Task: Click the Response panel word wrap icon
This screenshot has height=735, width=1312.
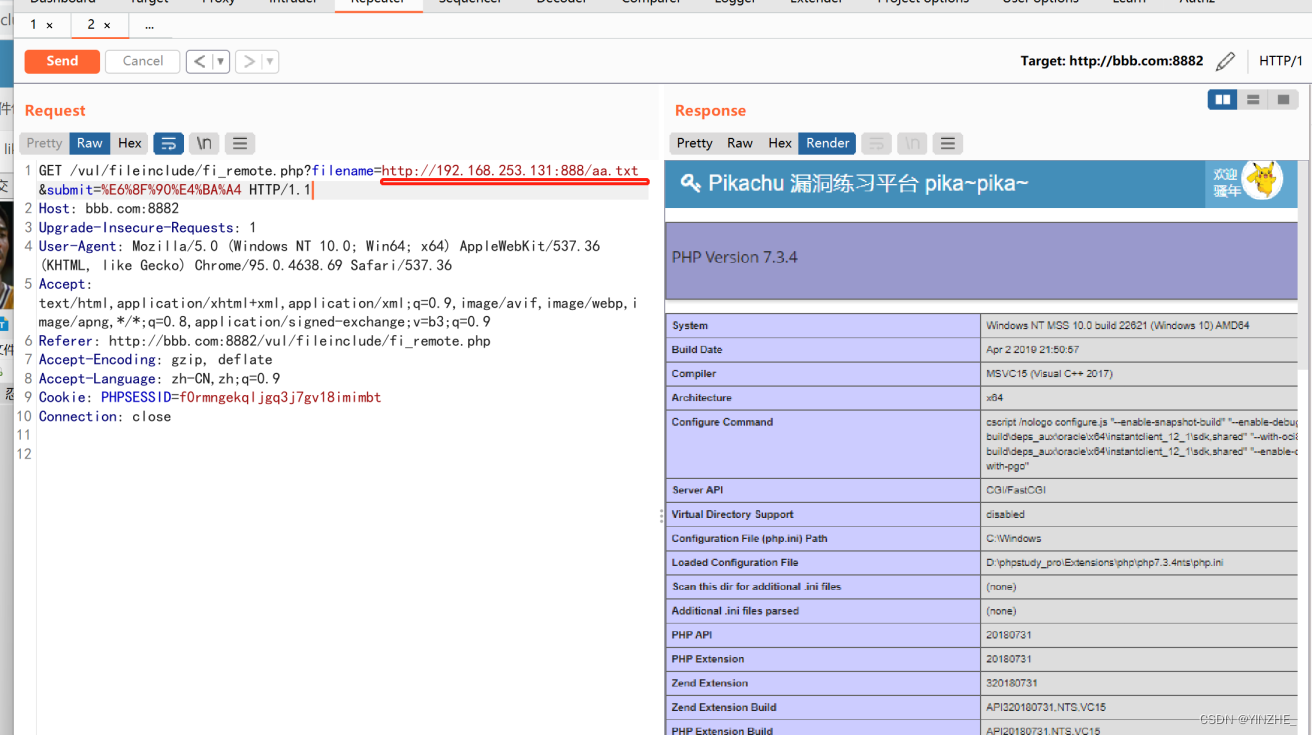Action: click(x=876, y=143)
